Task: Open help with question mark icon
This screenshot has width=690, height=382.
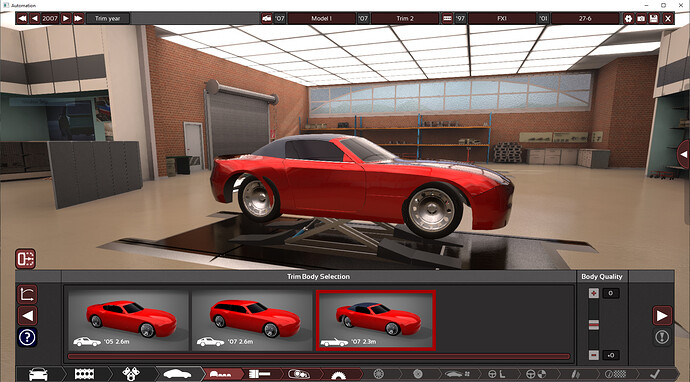Action: [27, 338]
